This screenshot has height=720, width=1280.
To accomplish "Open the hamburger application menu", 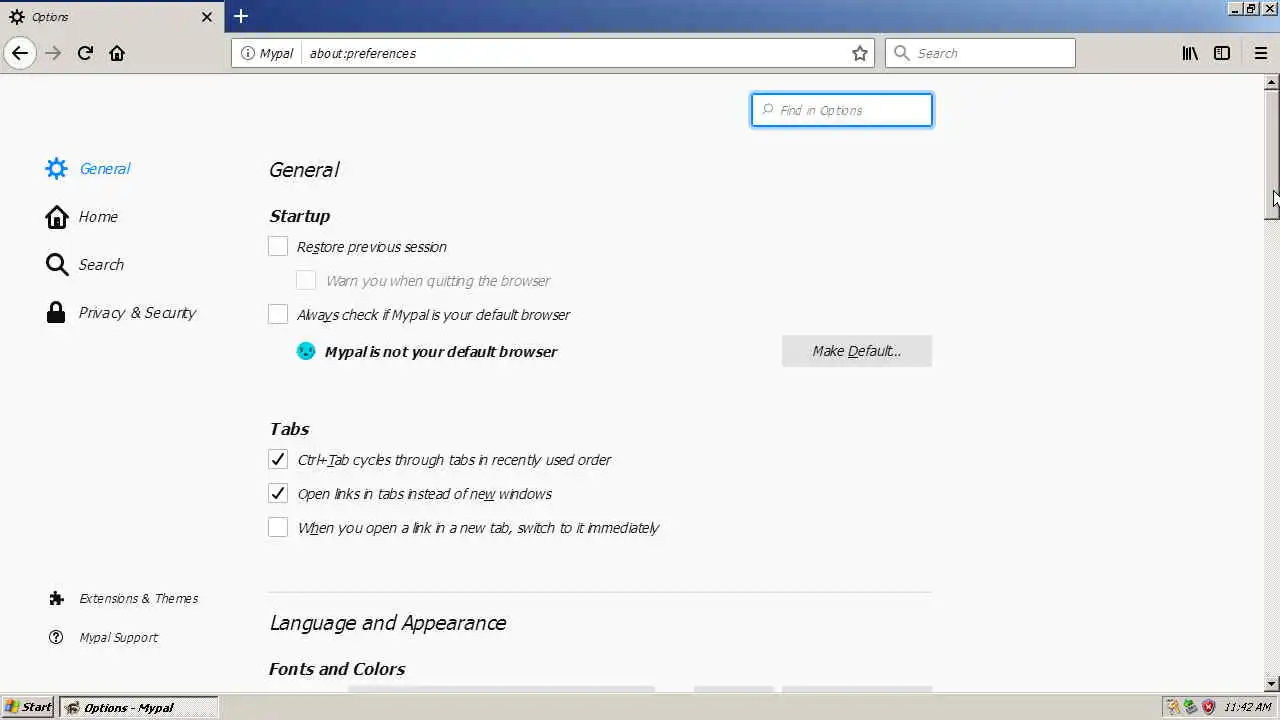I will pyautogui.click(x=1260, y=53).
